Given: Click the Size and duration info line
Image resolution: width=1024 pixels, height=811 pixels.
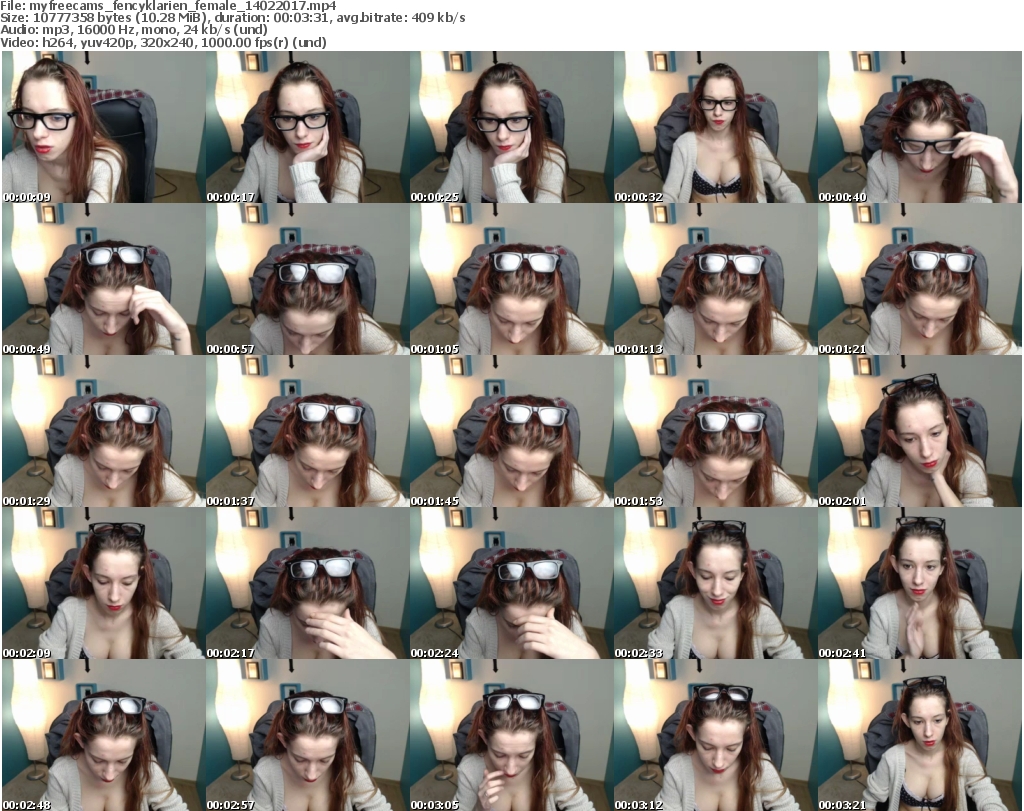Looking at the screenshot, I should point(232,18).
